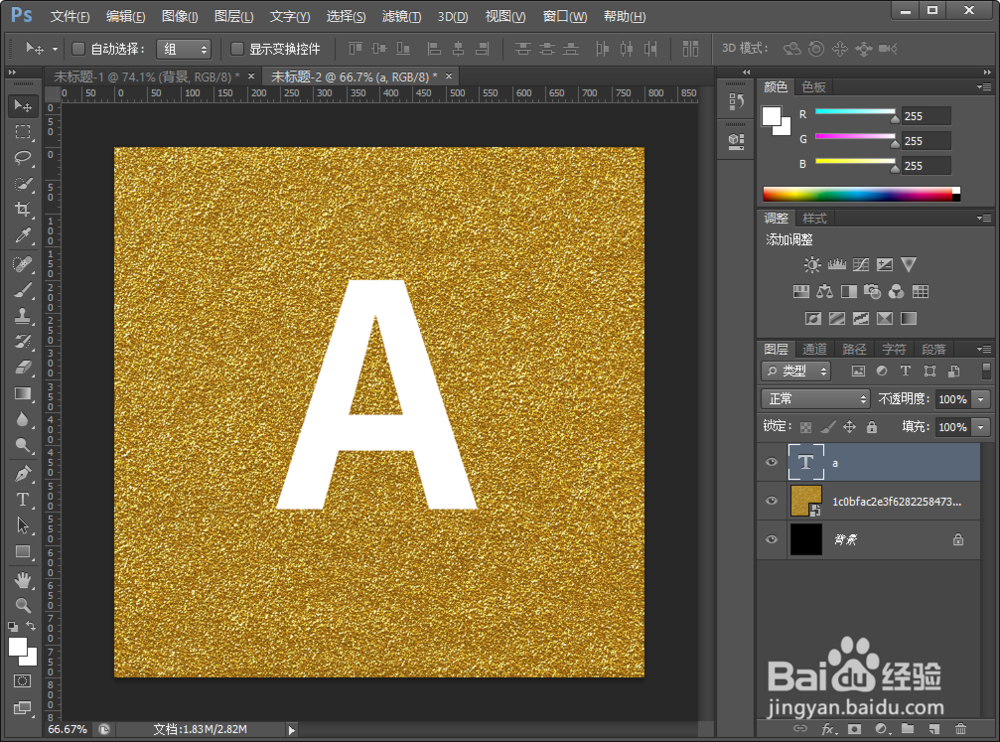Add Levels adjustment layer
This screenshot has height=742, width=1000.
coord(837,265)
